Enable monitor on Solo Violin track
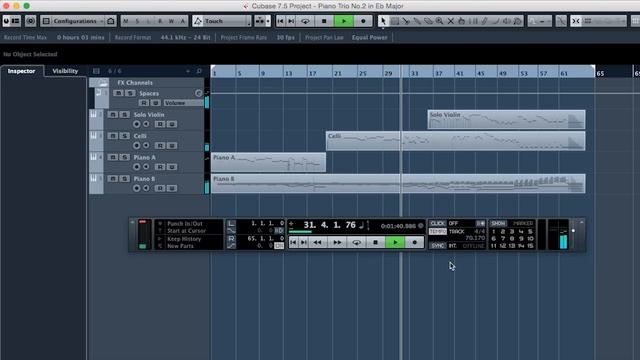Screen dimensions: 640x360 146,124
